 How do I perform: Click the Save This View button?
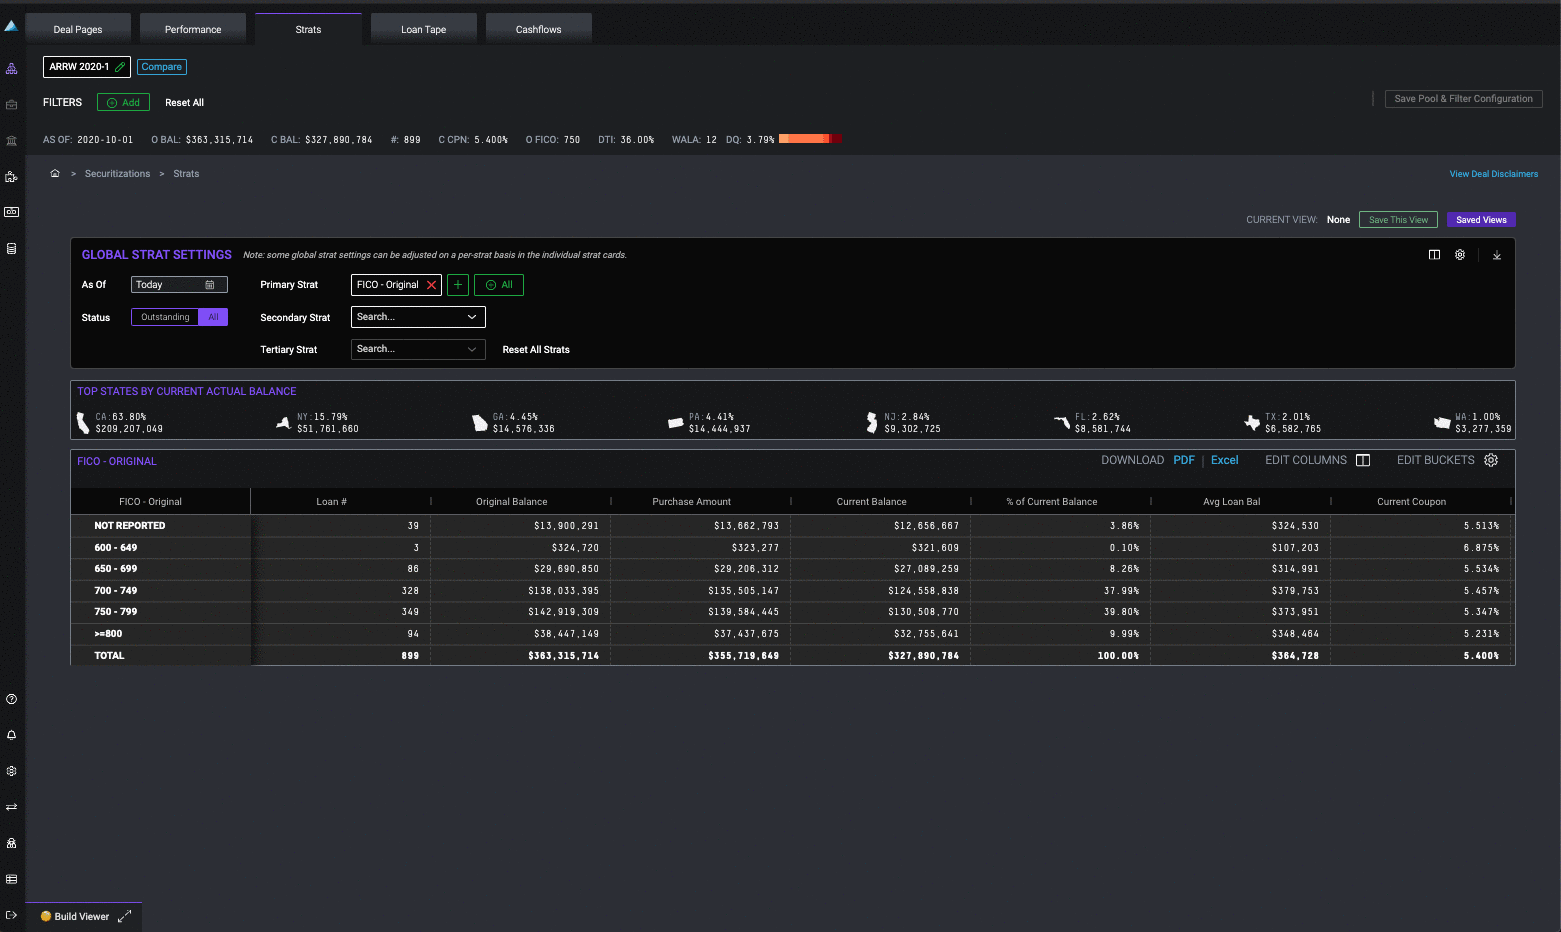pos(1398,219)
